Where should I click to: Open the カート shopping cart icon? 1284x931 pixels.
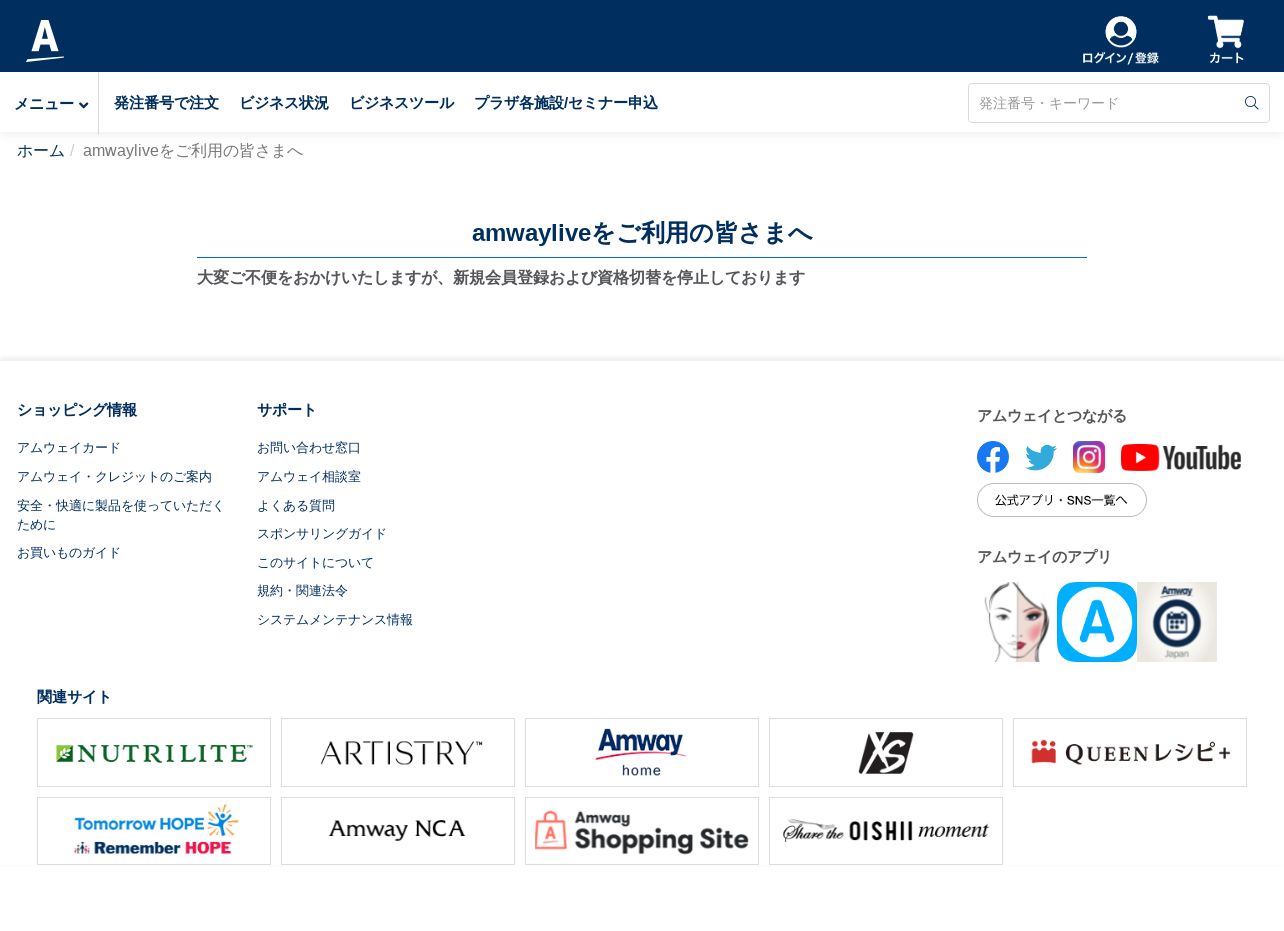[x=1226, y=41]
